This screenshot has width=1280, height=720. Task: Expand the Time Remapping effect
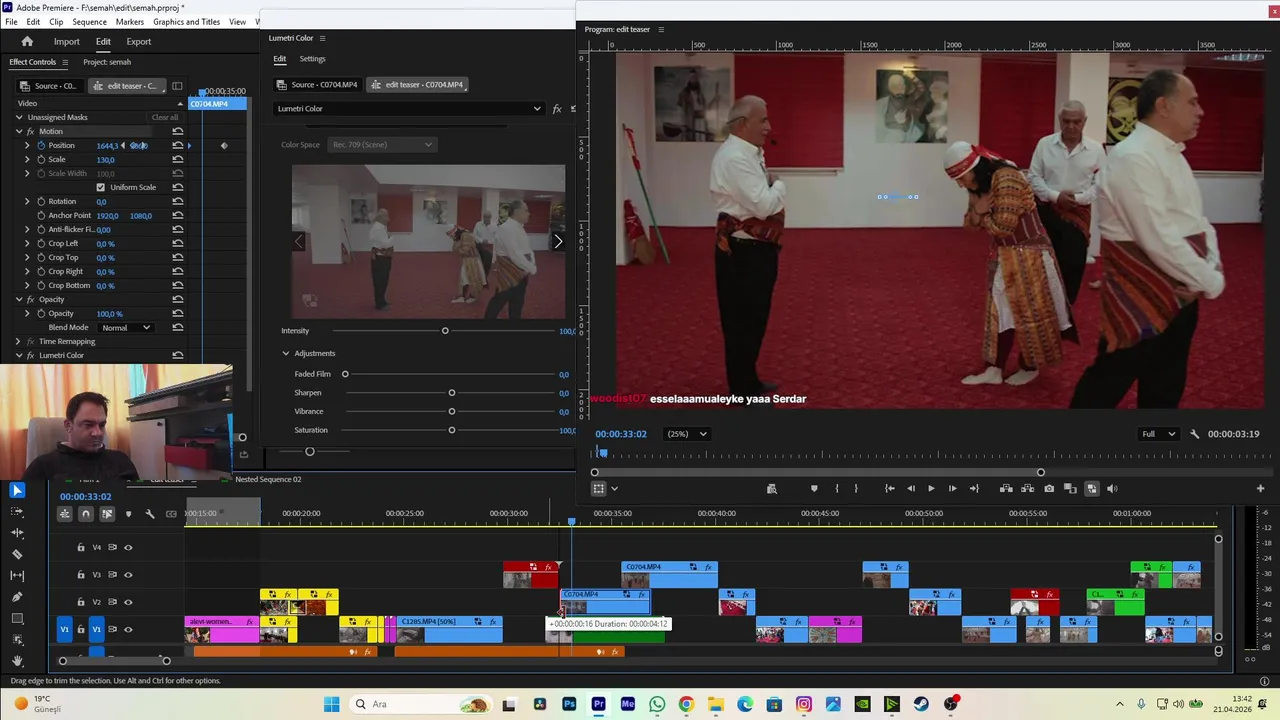[x=19, y=341]
